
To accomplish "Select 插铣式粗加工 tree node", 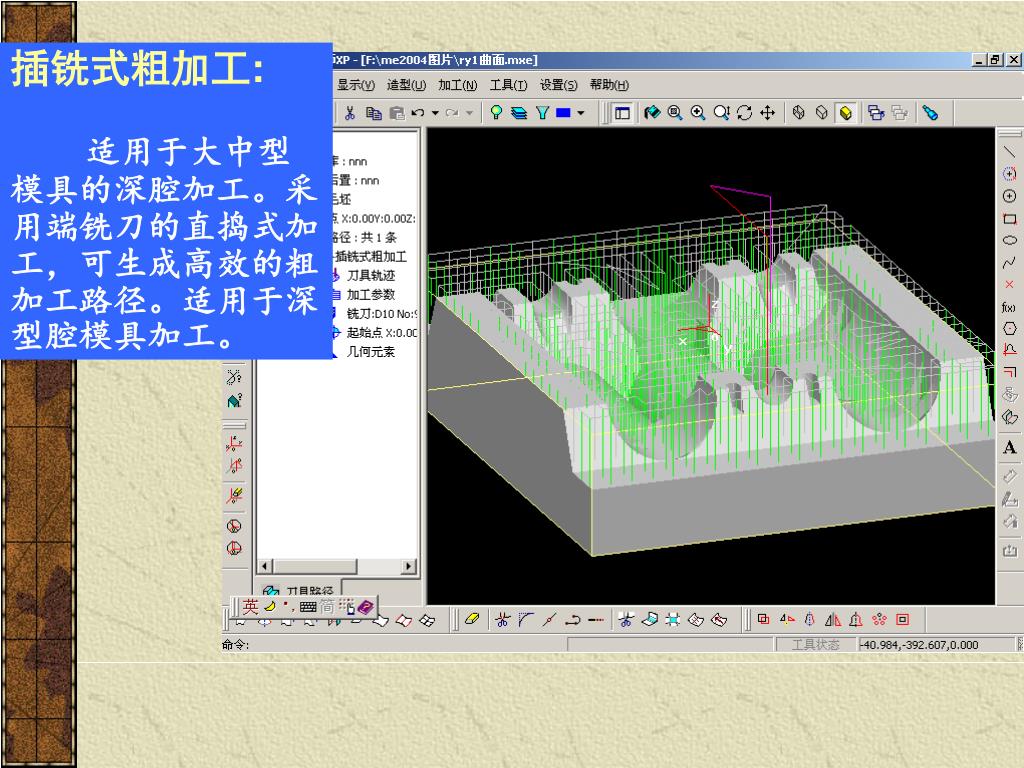I will coord(371,257).
